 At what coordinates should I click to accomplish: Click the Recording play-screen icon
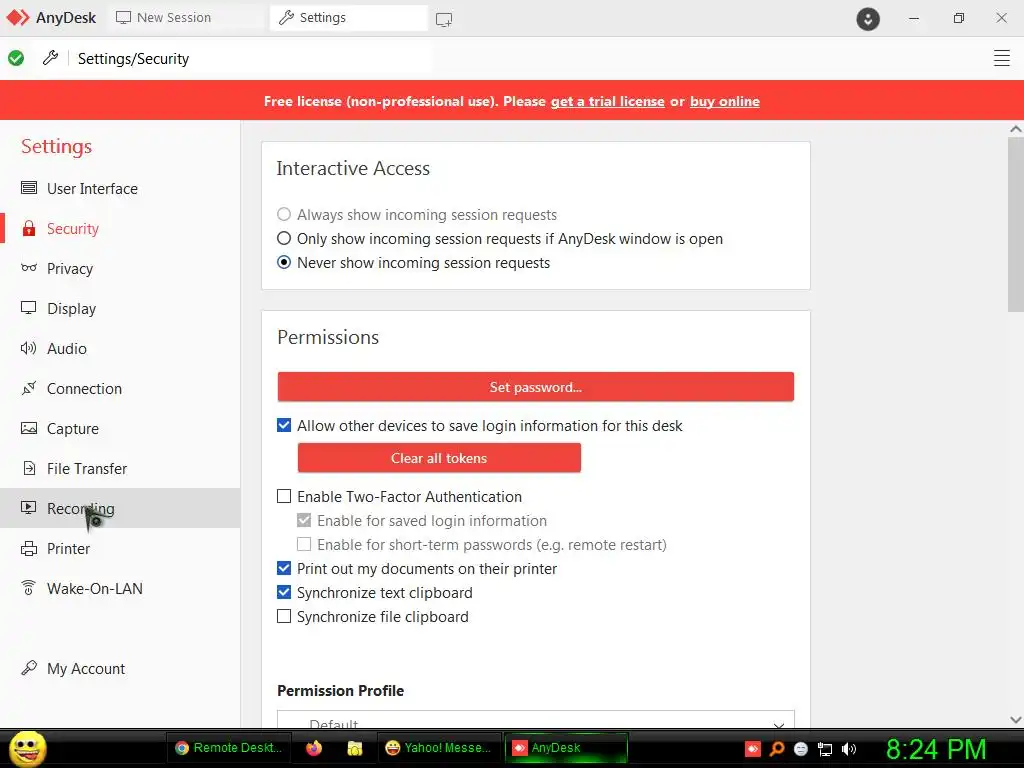point(29,507)
